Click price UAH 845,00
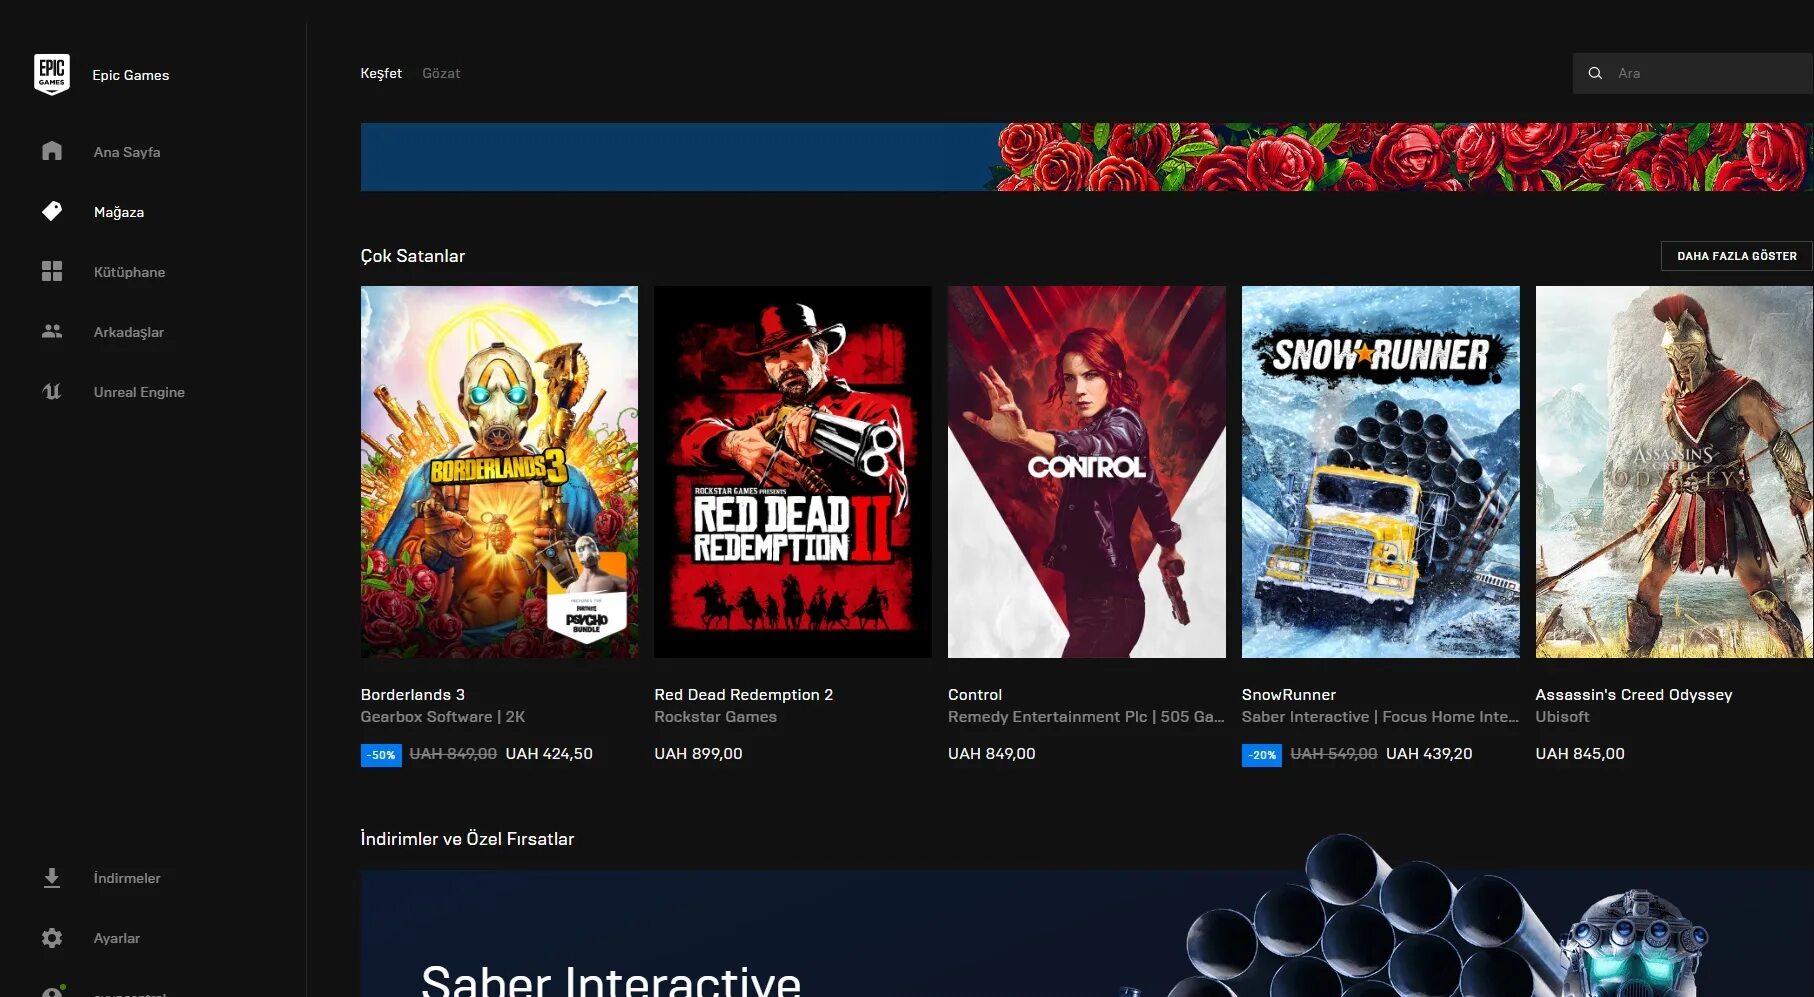Image resolution: width=1814 pixels, height=997 pixels. (1580, 754)
